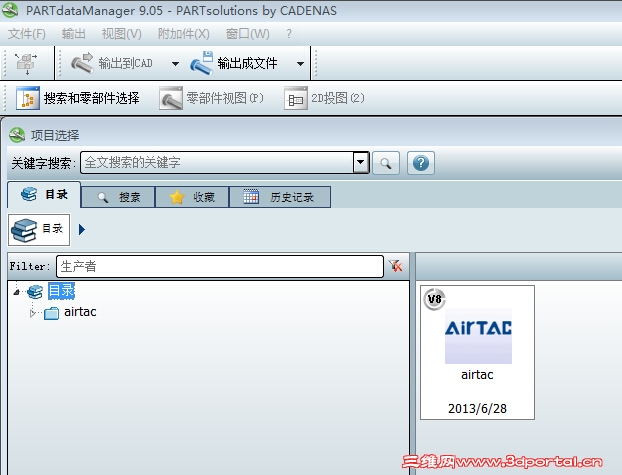Select the 历史记录 history tab

coord(280,197)
